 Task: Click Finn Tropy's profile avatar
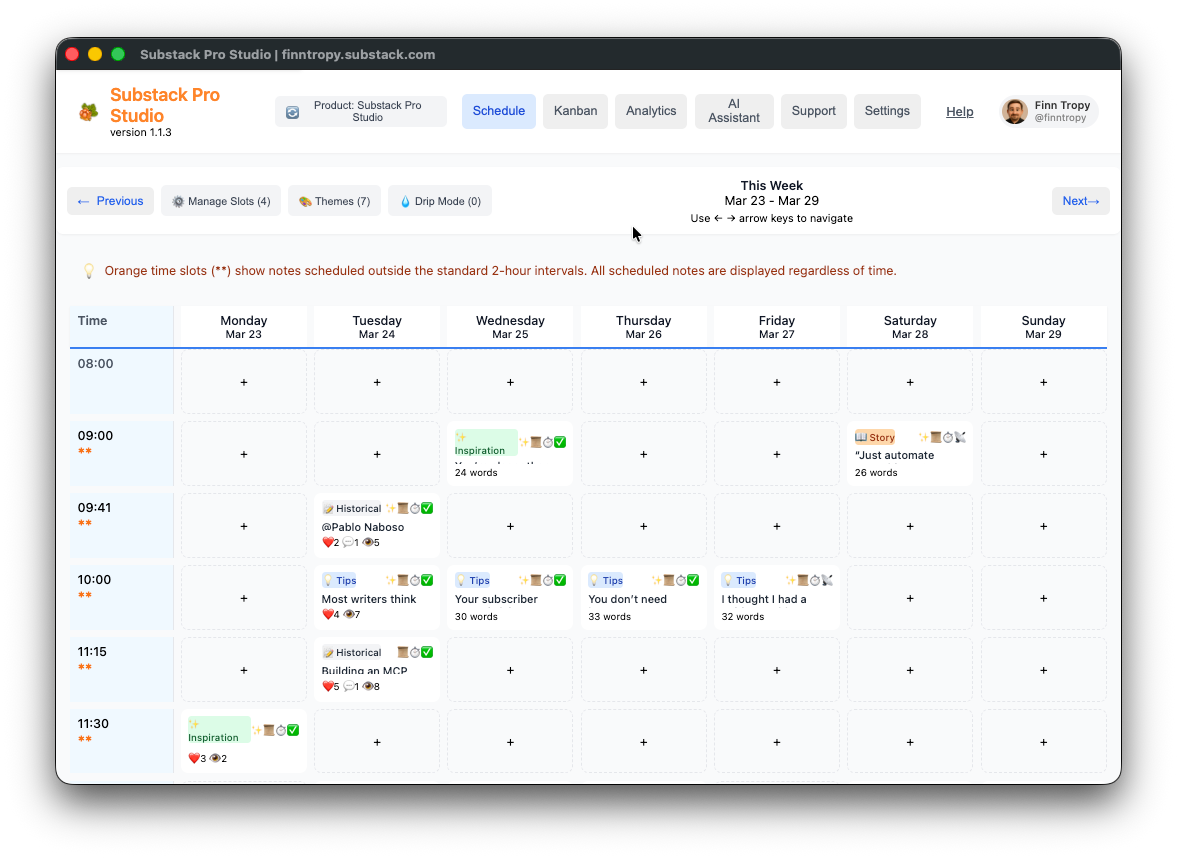point(1015,111)
